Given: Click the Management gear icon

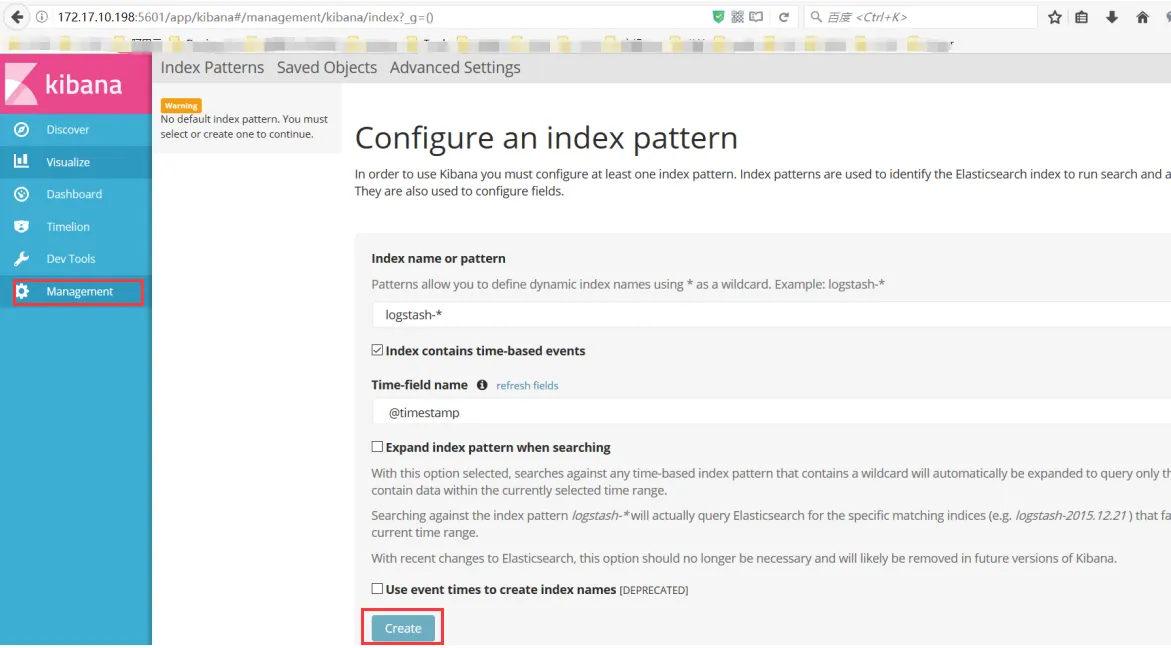Looking at the screenshot, I should (x=22, y=292).
